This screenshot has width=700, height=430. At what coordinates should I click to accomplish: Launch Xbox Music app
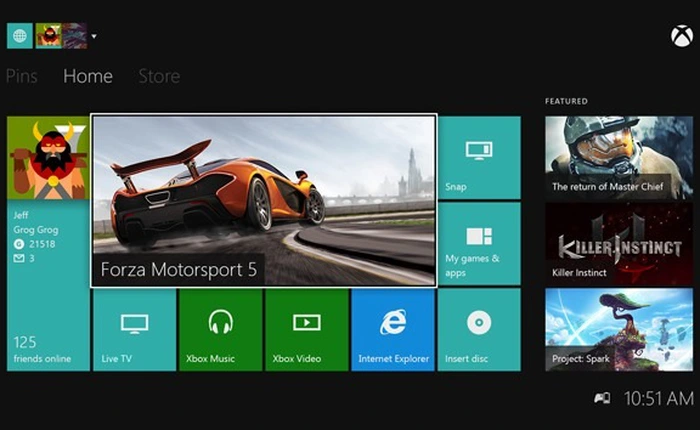click(221, 330)
